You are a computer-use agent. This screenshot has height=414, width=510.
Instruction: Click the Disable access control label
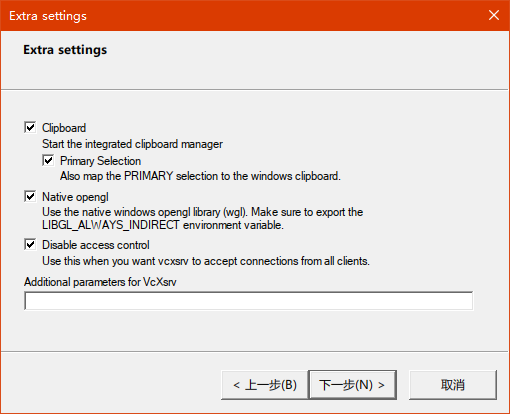(x=96, y=245)
